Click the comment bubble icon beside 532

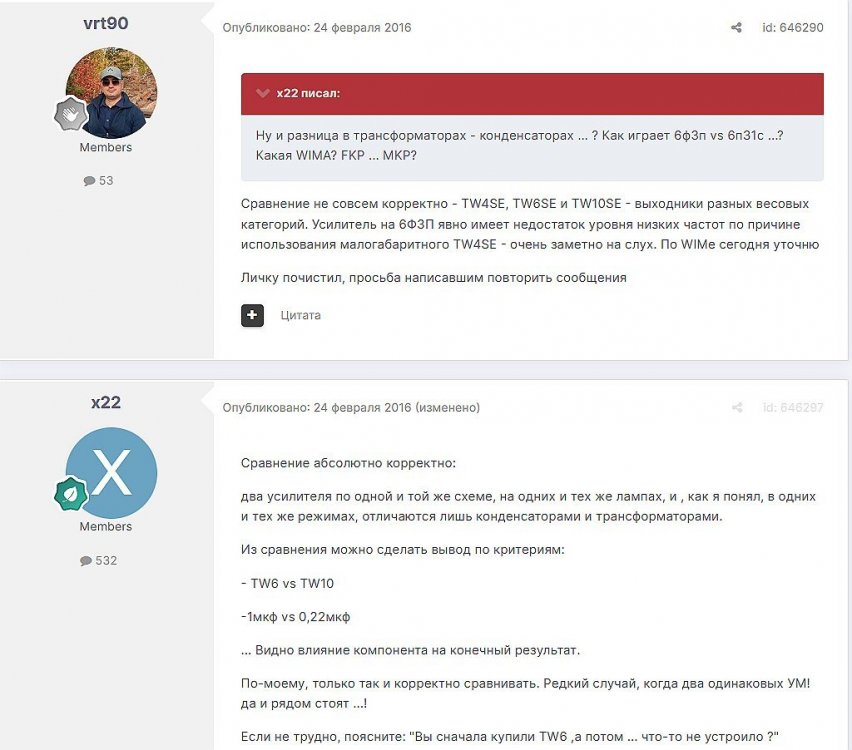click(x=86, y=561)
